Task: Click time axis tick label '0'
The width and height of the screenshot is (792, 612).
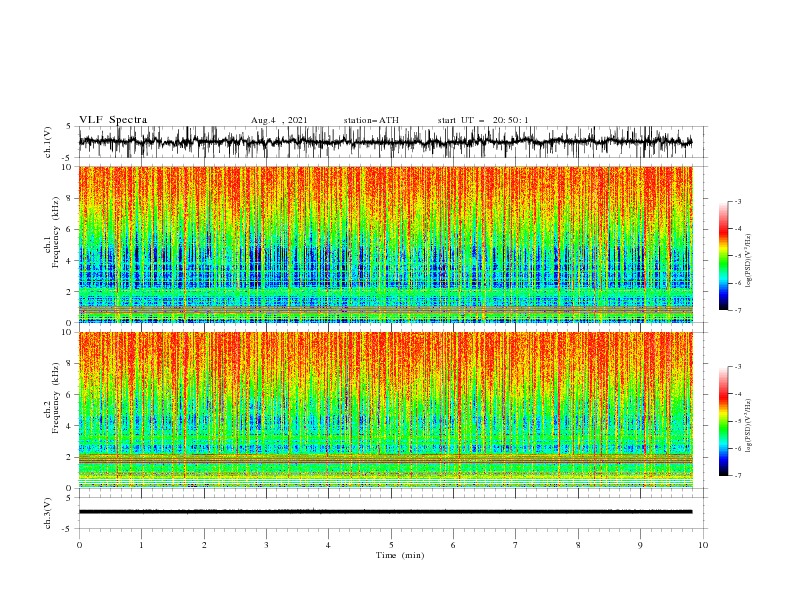Action: pos(79,545)
